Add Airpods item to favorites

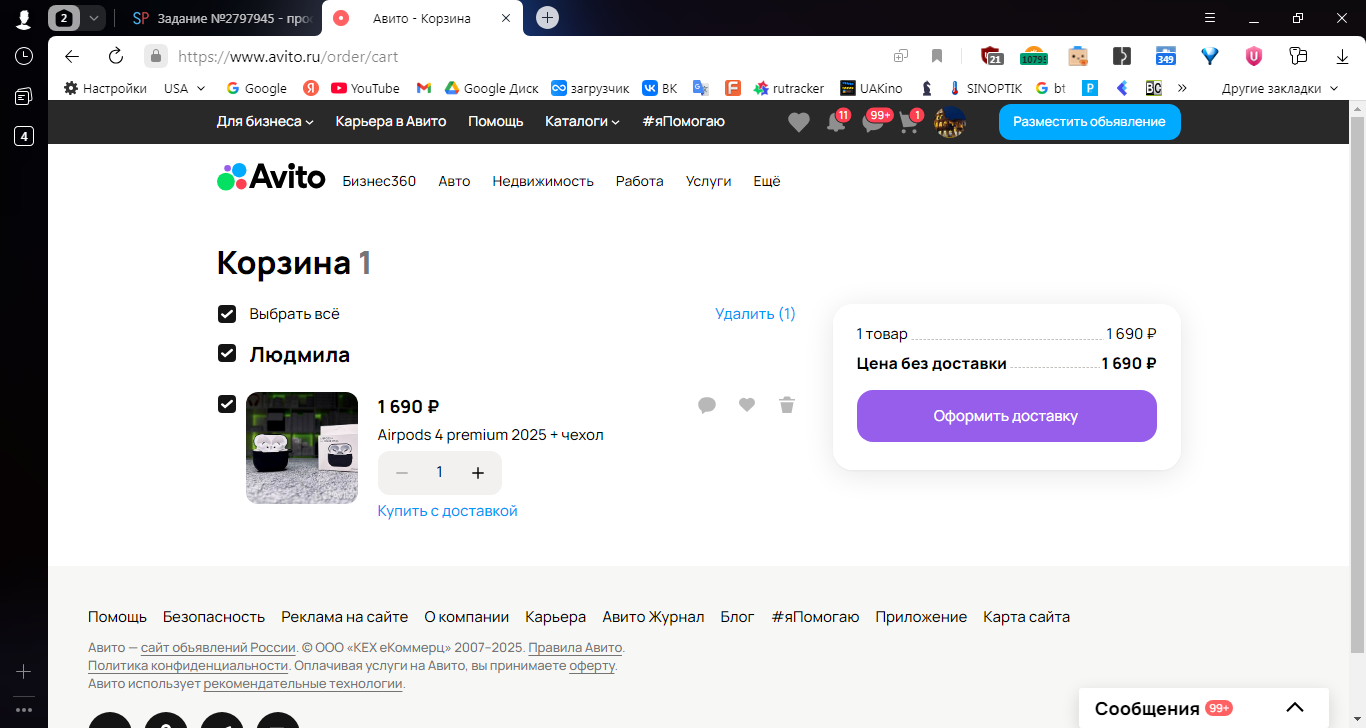point(747,404)
